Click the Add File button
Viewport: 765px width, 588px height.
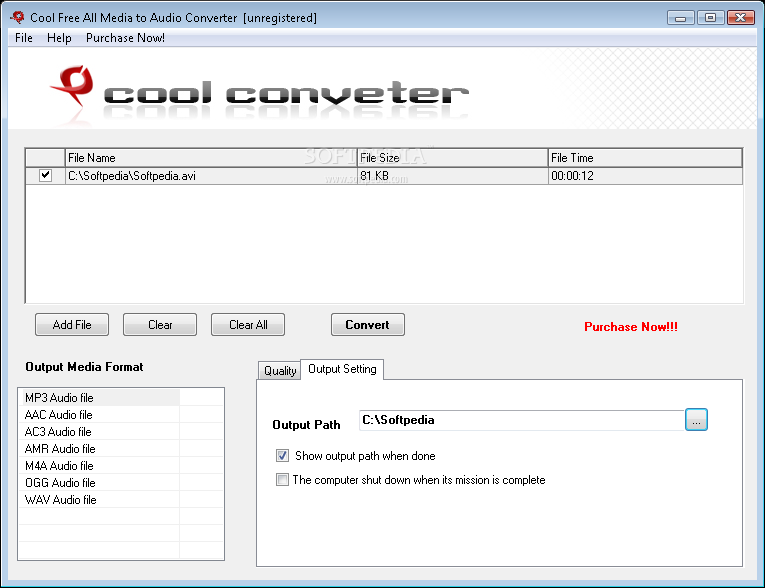(x=72, y=324)
